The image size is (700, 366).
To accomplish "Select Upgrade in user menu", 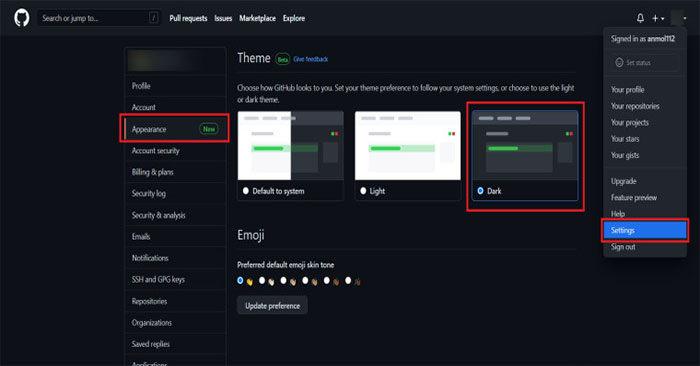I will 645,181.
